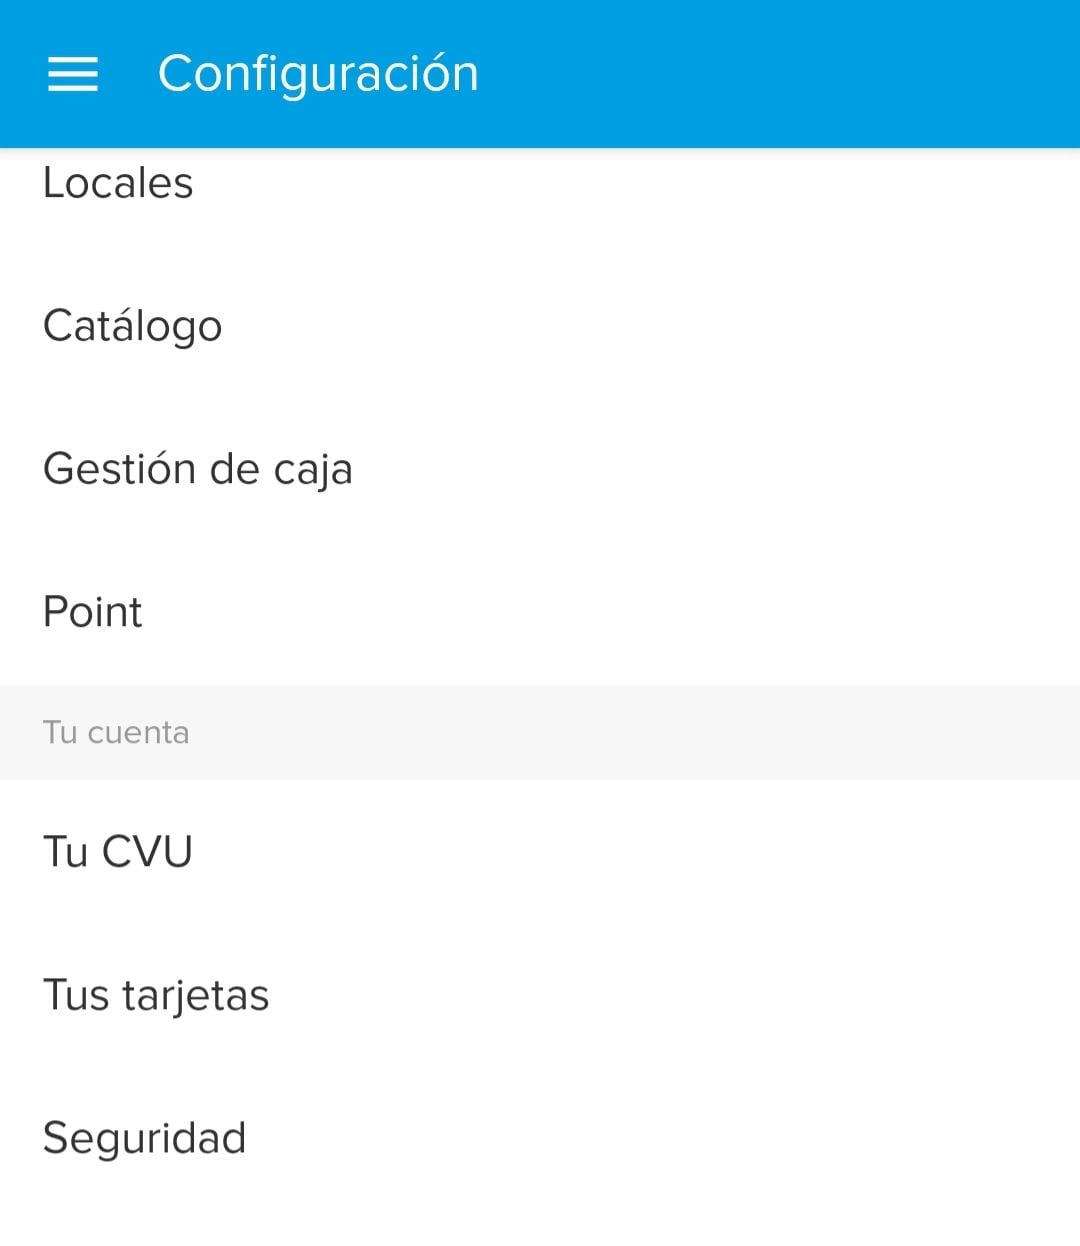The height and width of the screenshot is (1246, 1080).
Task: Click the Tu cuenta section header
Action: (x=116, y=732)
